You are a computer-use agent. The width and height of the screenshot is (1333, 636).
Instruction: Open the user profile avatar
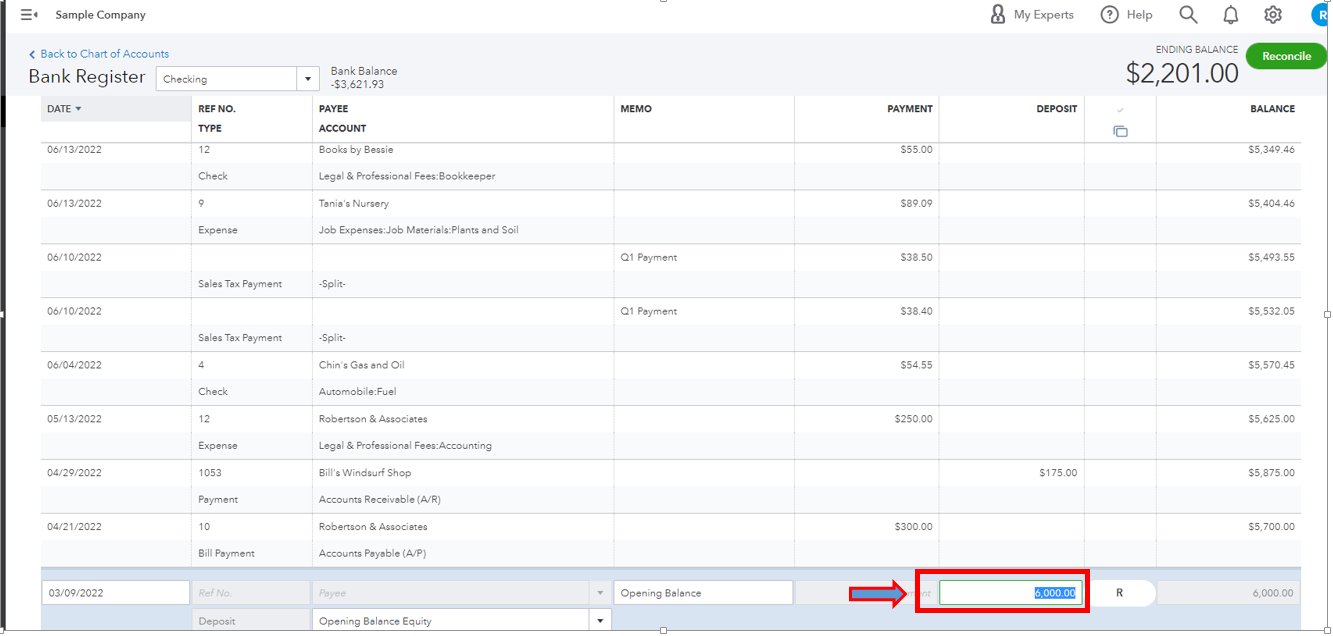tap(1322, 15)
